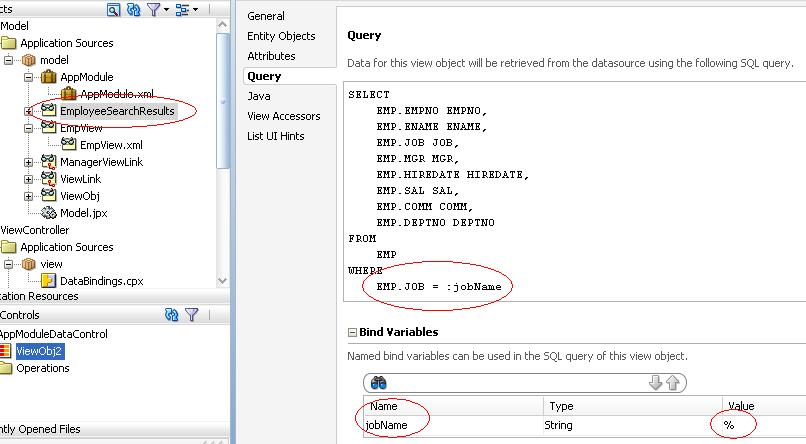Click the Projects tree vertical scrollbar
Image resolution: width=806 pixels, height=444 pixels.
223,100
